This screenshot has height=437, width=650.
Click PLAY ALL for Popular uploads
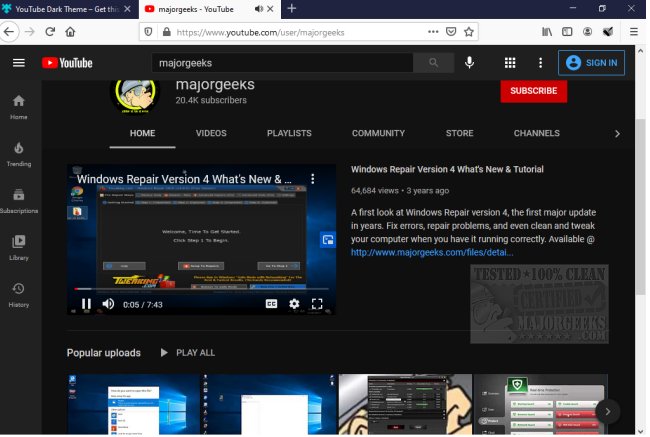(x=188, y=353)
